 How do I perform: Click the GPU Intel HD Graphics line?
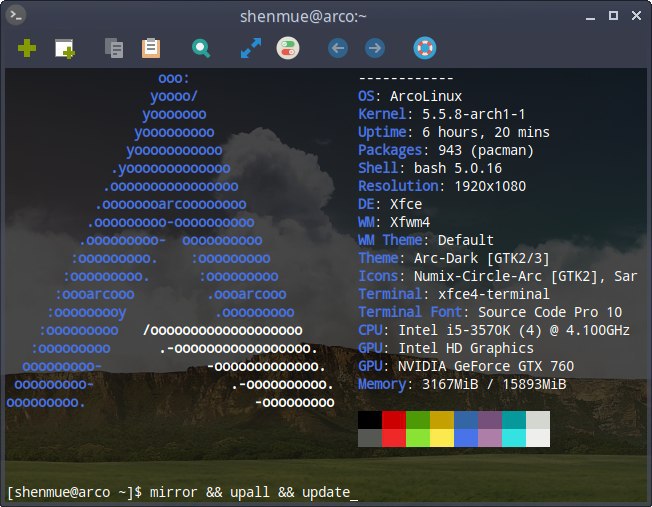446,348
